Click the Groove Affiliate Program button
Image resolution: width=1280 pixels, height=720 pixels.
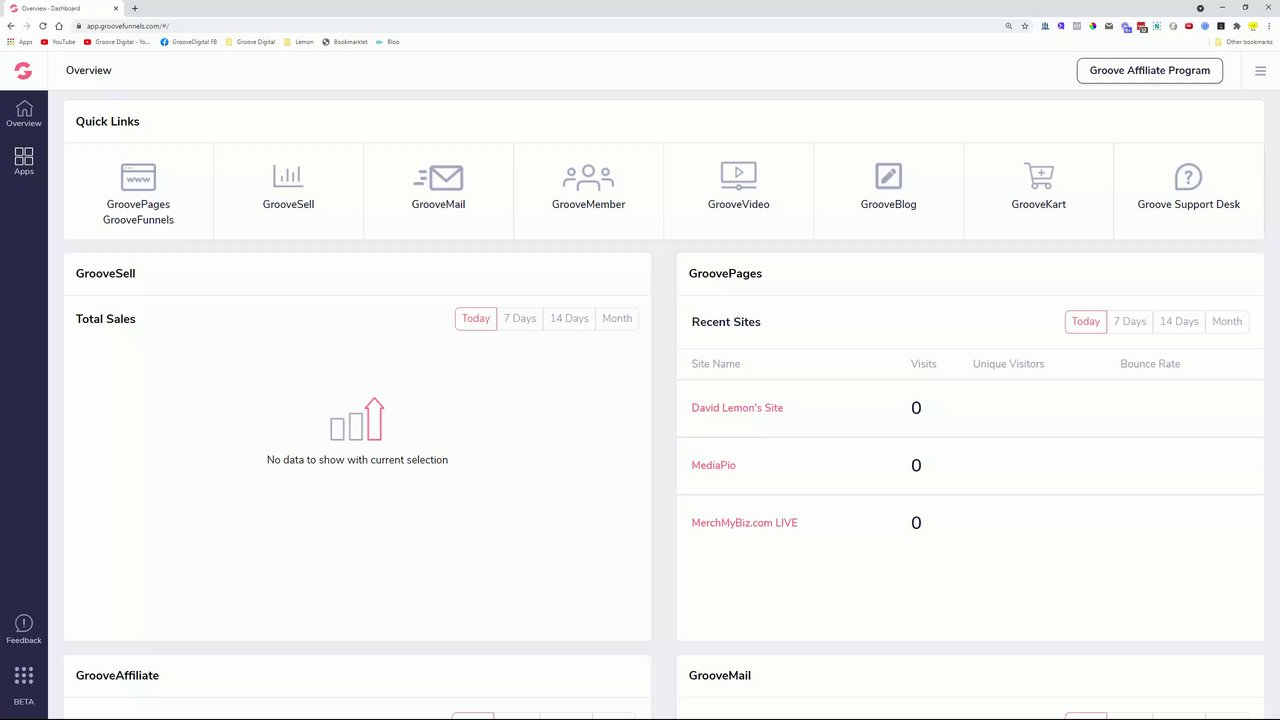pos(1150,71)
